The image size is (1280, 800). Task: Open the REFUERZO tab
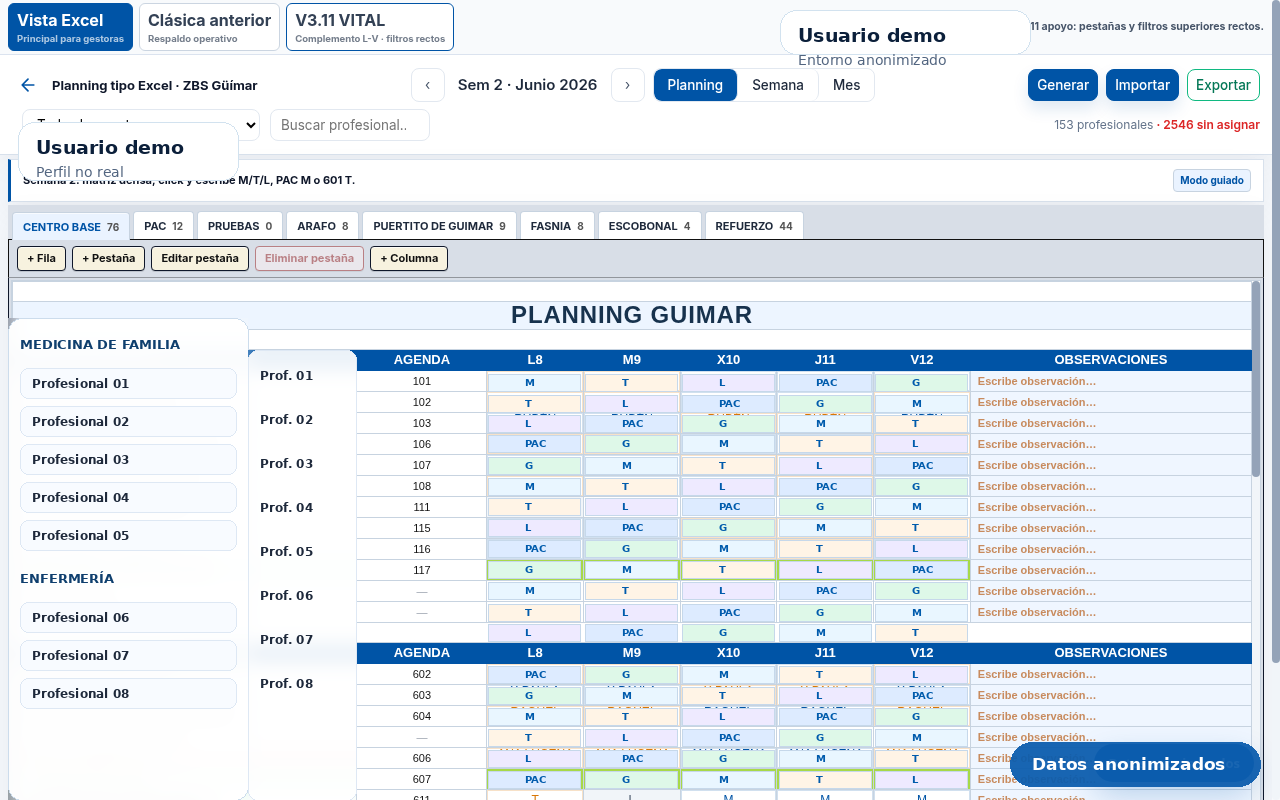[754, 226]
